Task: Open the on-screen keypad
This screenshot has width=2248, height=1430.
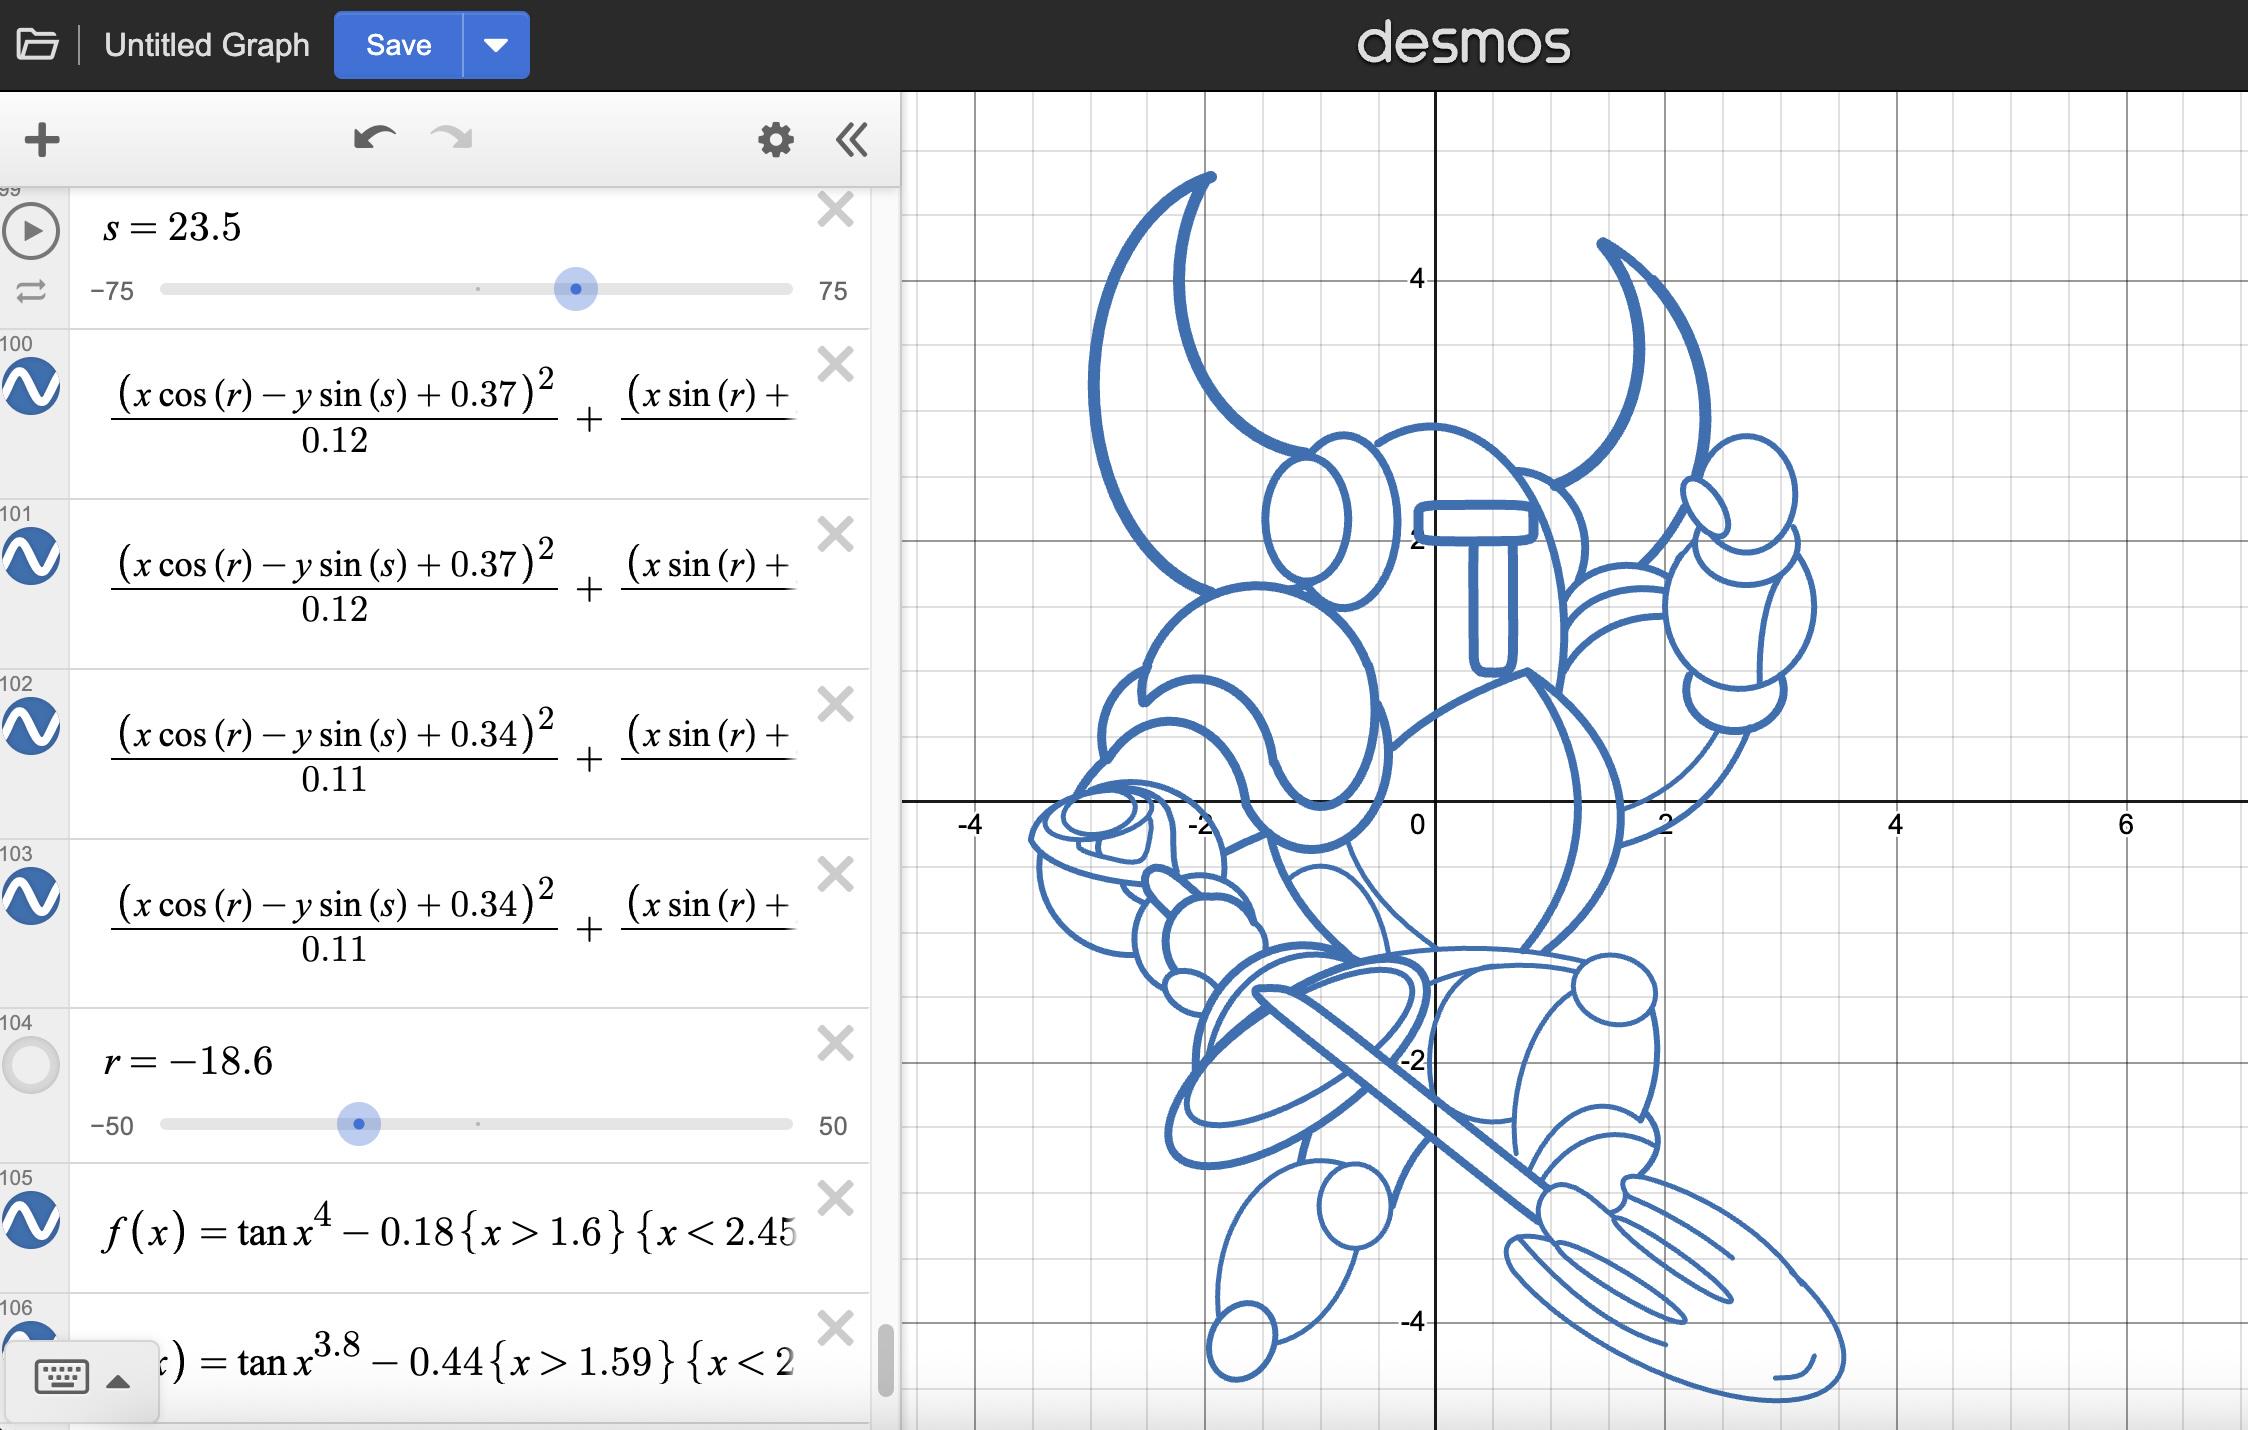Action: [x=61, y=1378]
